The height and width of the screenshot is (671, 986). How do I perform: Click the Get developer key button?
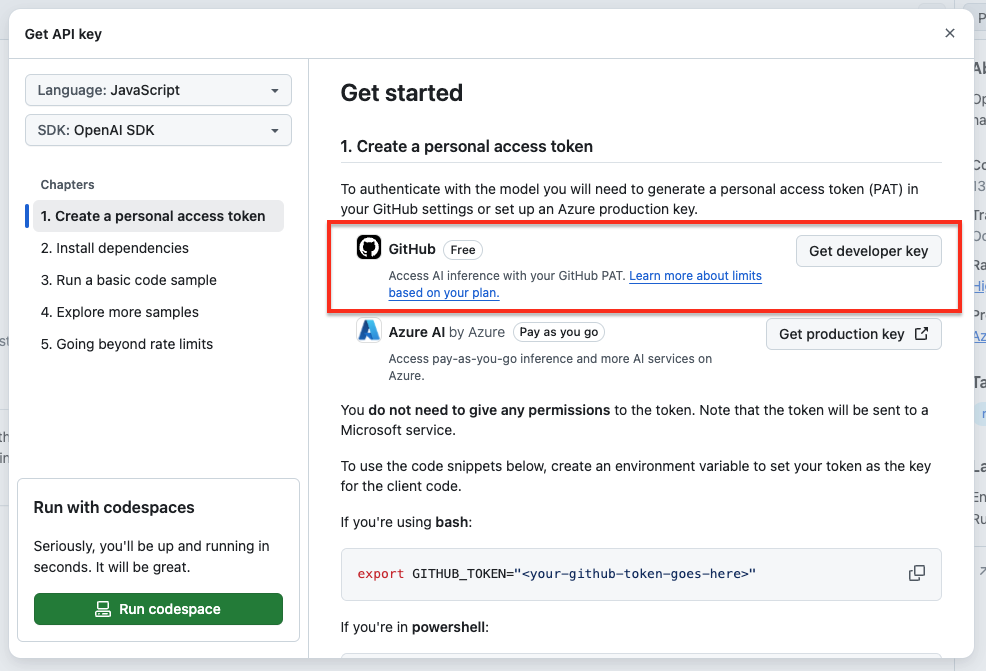[868, 251]
